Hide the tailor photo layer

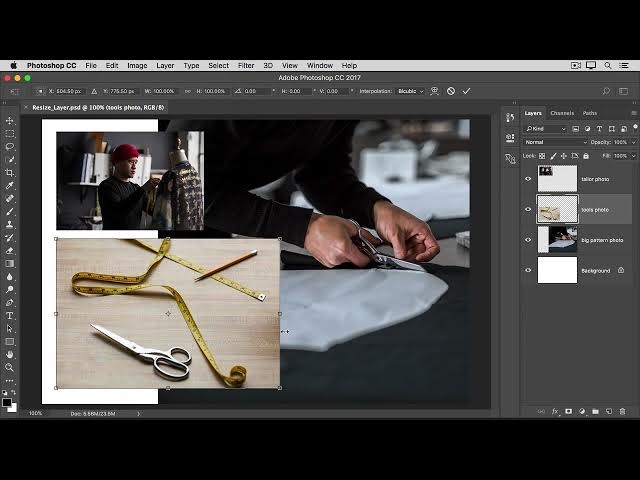coord(528,179)
